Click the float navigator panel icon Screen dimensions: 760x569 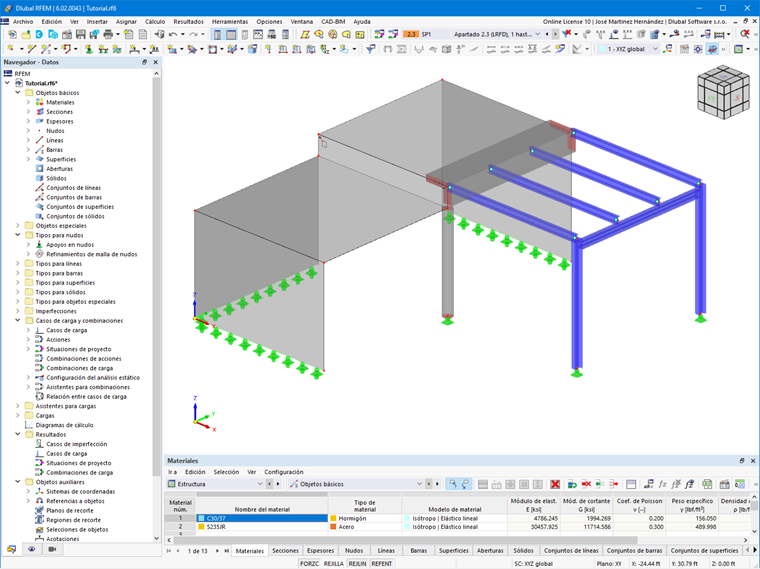(144, 62)
